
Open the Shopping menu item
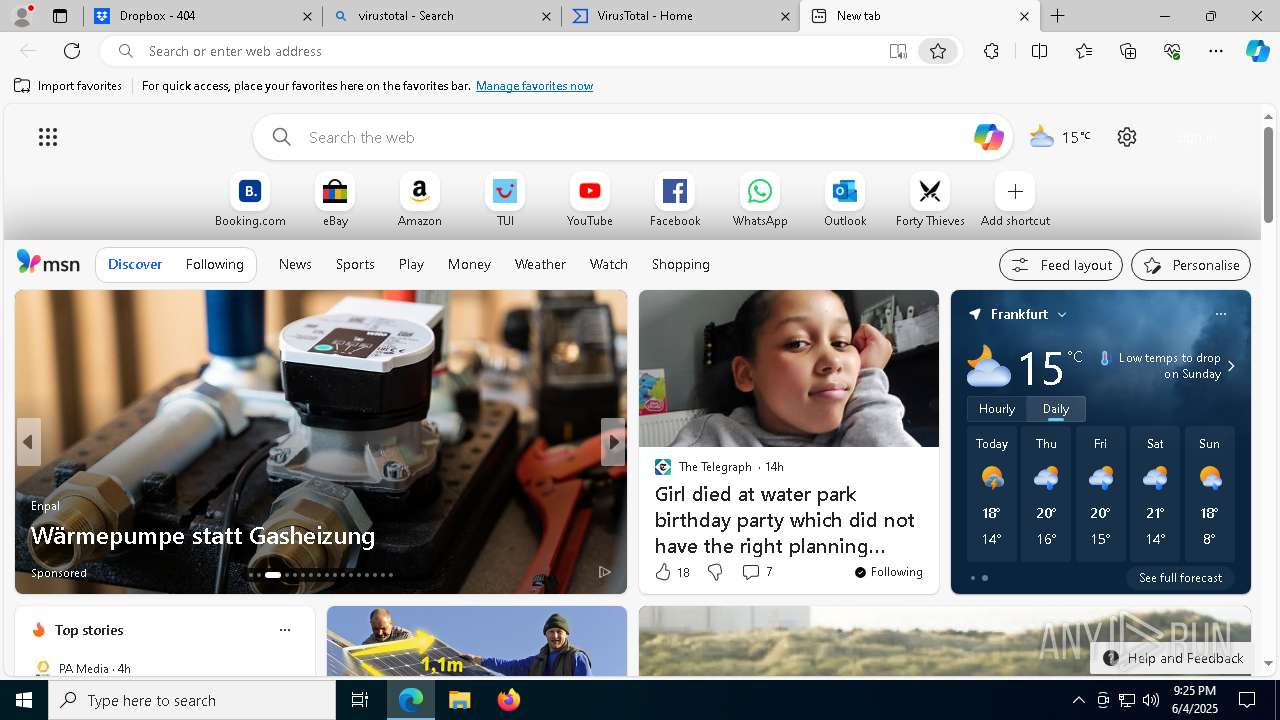[x=680, y=264]
